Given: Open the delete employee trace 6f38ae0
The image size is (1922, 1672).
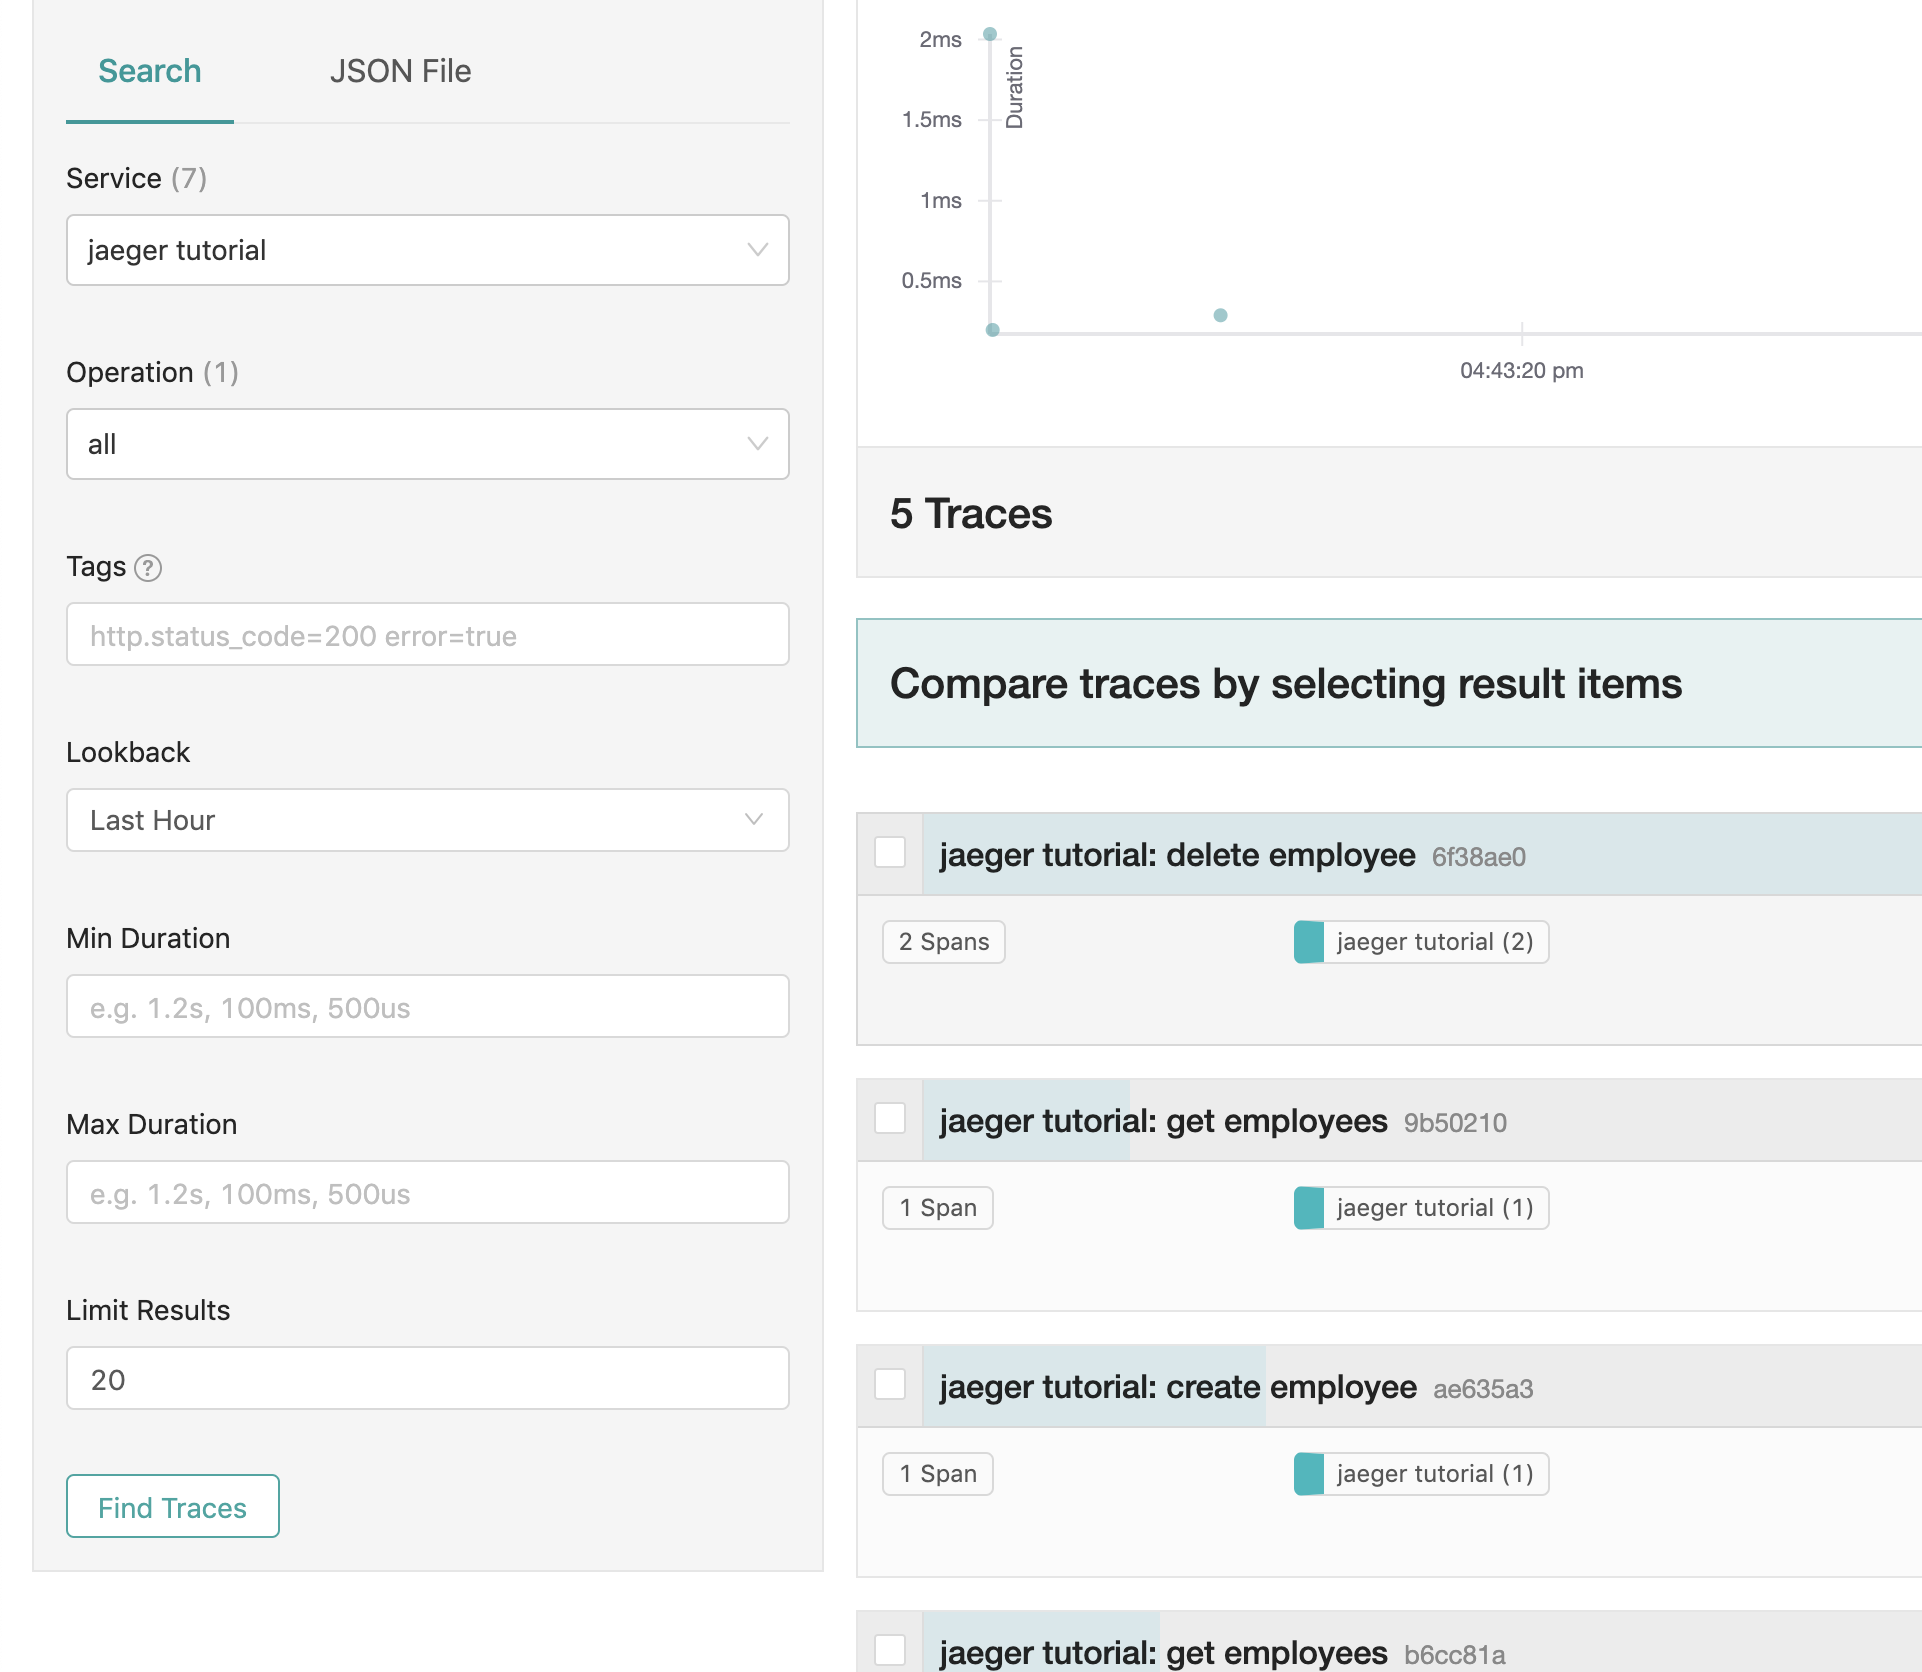Looking at the screenshot, I should (1177, 855).
